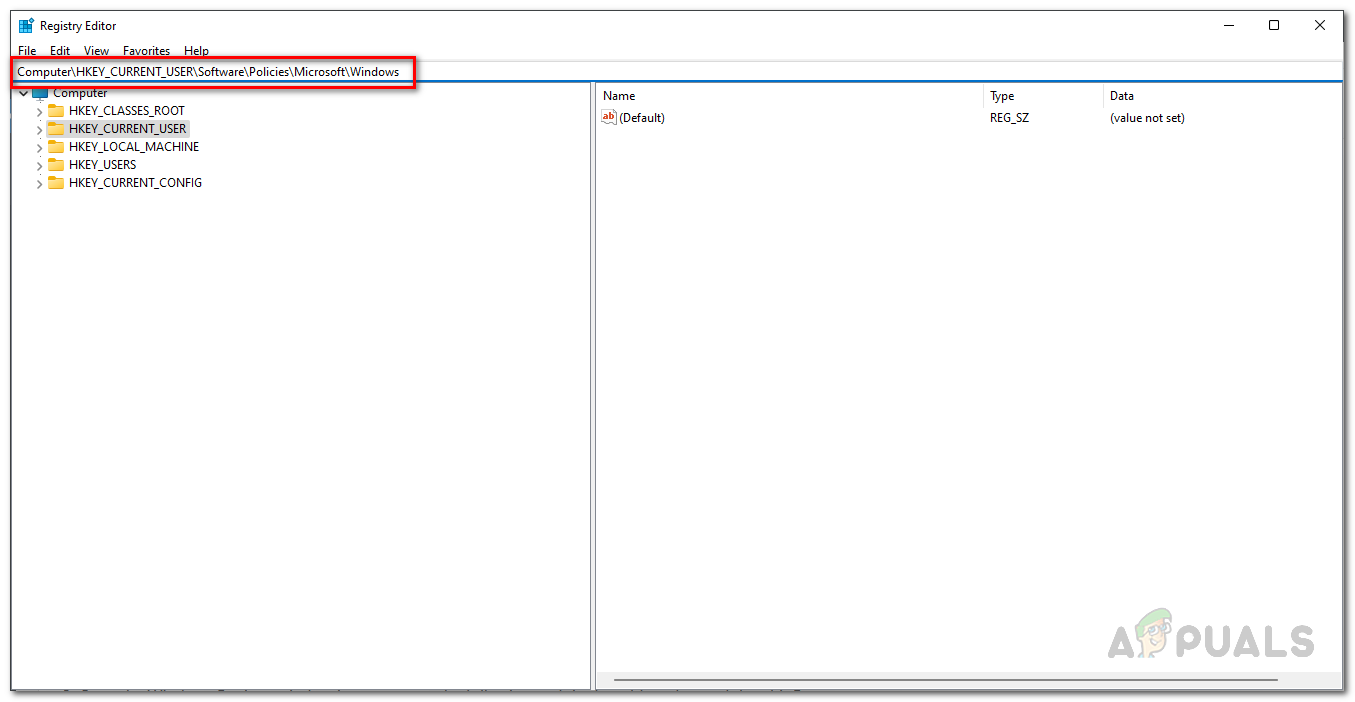Click the HKEY_CURRENT_USER folder icon

click(56, 129)
